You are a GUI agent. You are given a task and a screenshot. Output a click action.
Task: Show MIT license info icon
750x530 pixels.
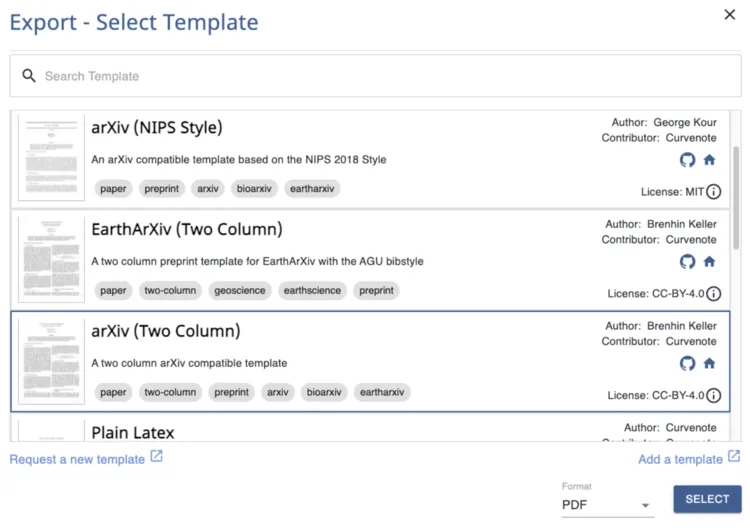point(713,192)
